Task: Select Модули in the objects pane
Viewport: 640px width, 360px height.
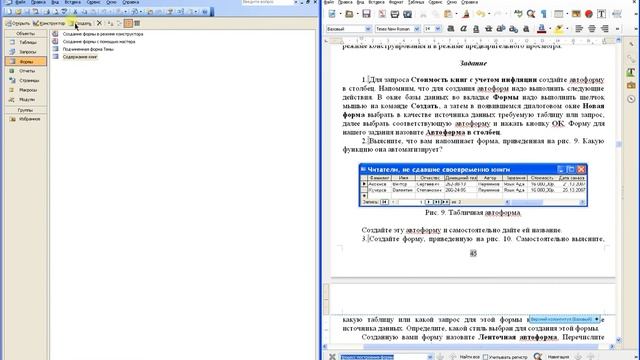Action: tap(26, 100)
